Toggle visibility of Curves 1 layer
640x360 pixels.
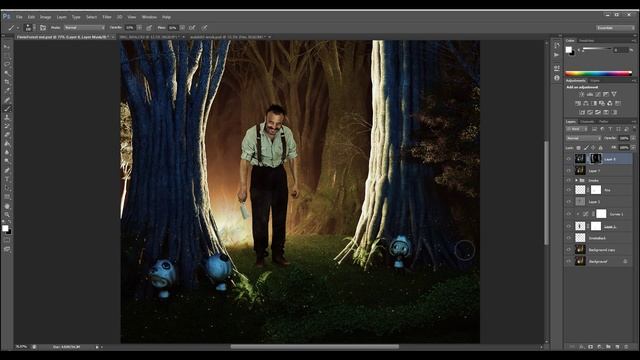point(569,213)
